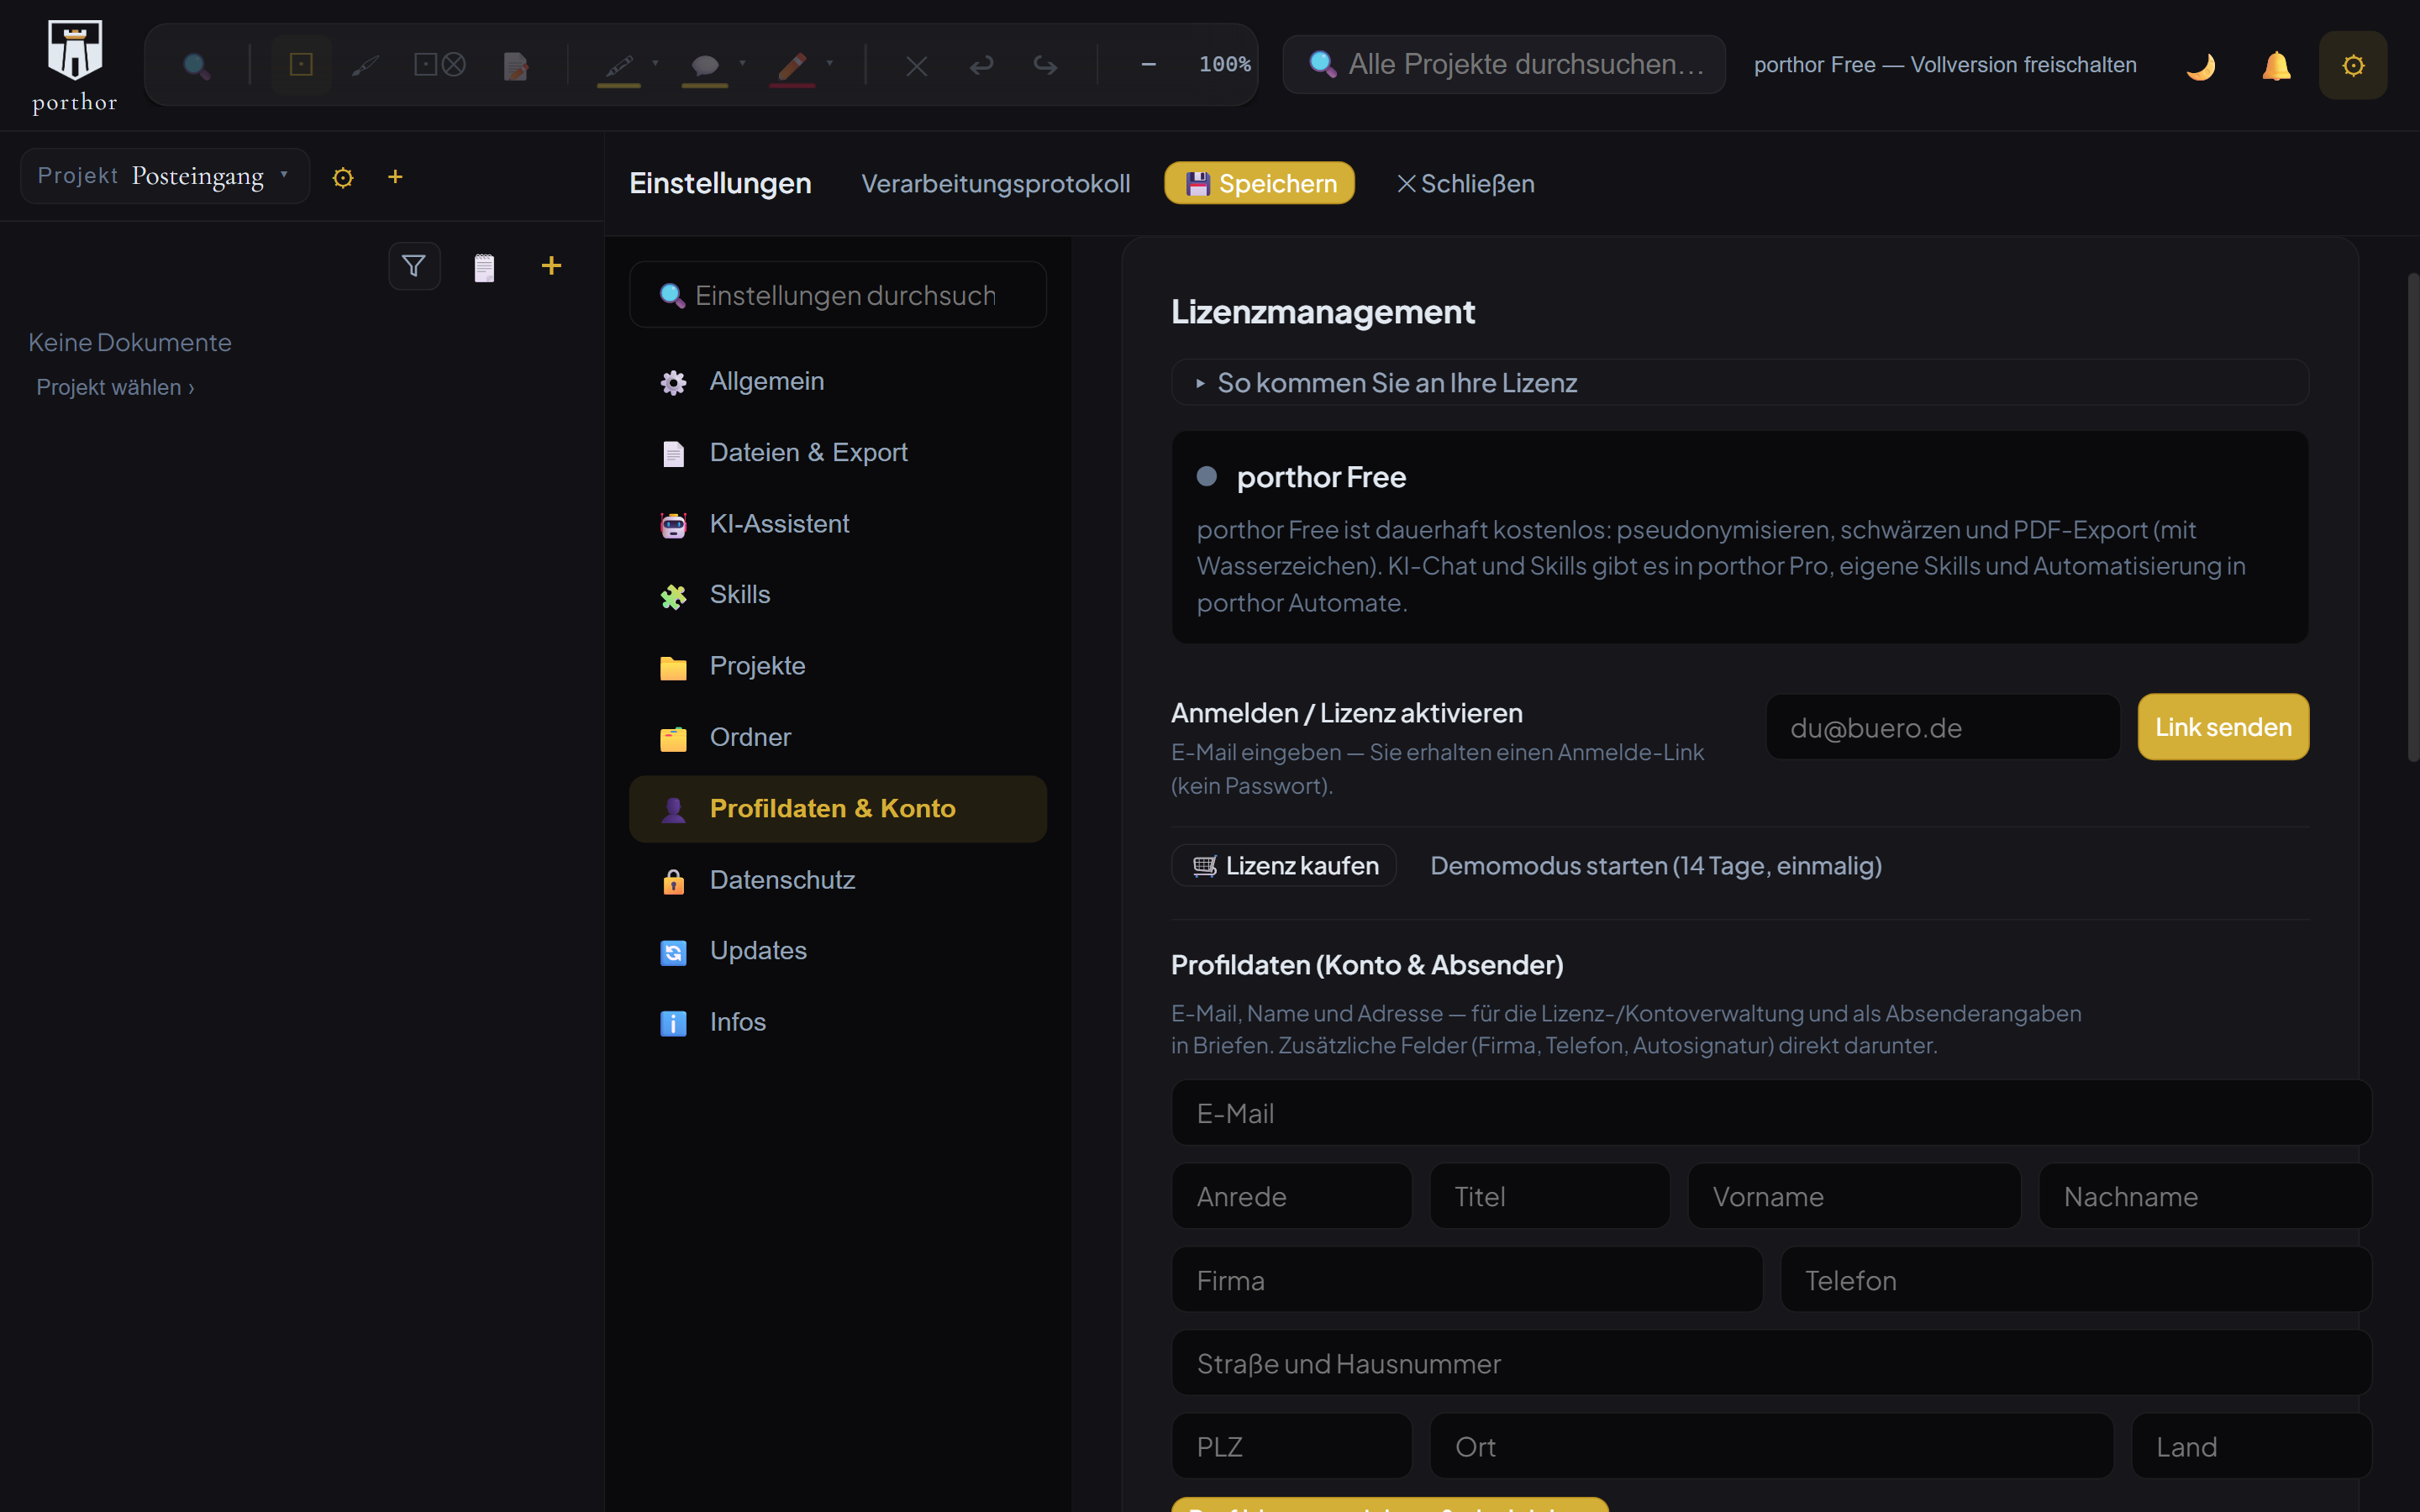Open Datenschutz settings section
The height and width of the screenshot is (1512, 2420).
tap(838, 880)
